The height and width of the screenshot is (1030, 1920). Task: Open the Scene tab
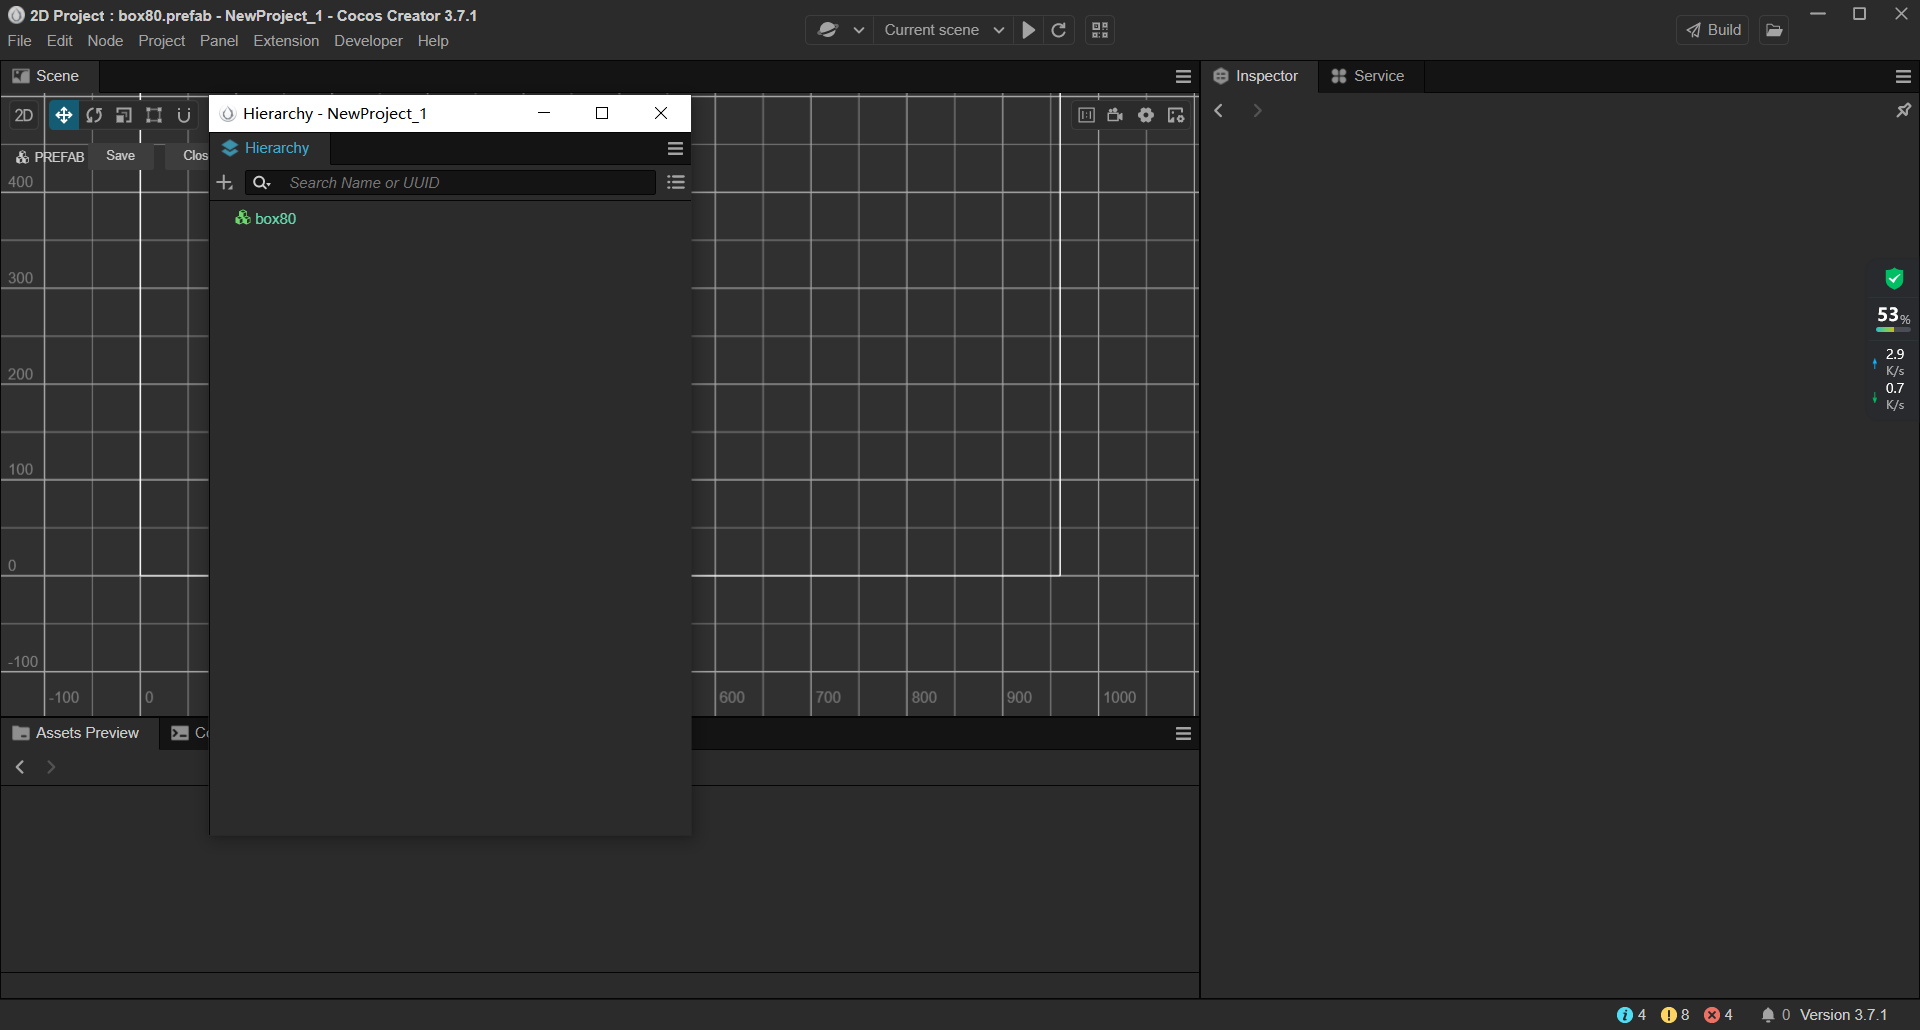click(47, 76)
